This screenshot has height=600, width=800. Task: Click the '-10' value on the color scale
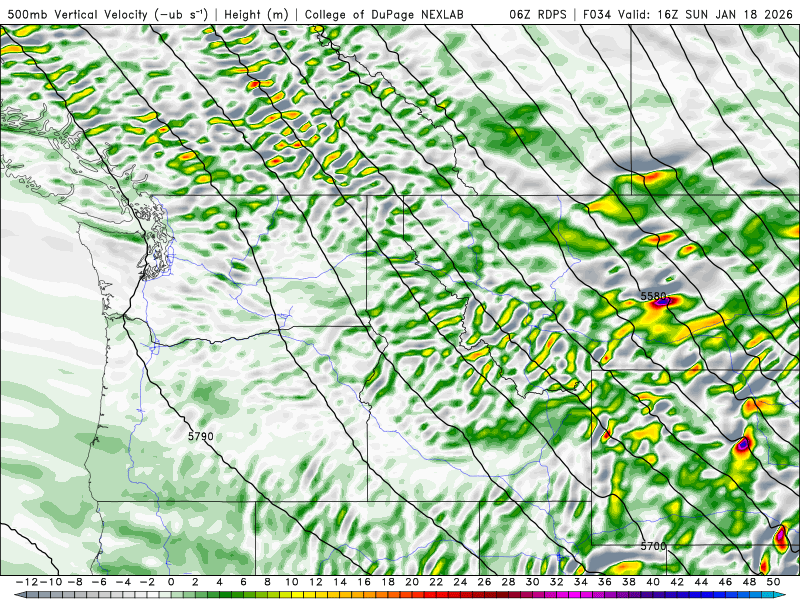[x=49, y=582]
